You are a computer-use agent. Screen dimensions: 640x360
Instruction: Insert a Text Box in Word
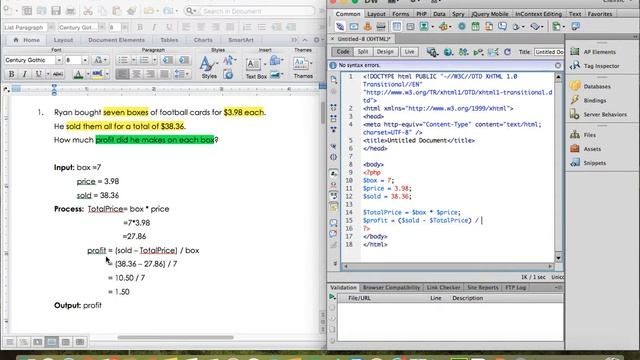(x=256, y=68)
